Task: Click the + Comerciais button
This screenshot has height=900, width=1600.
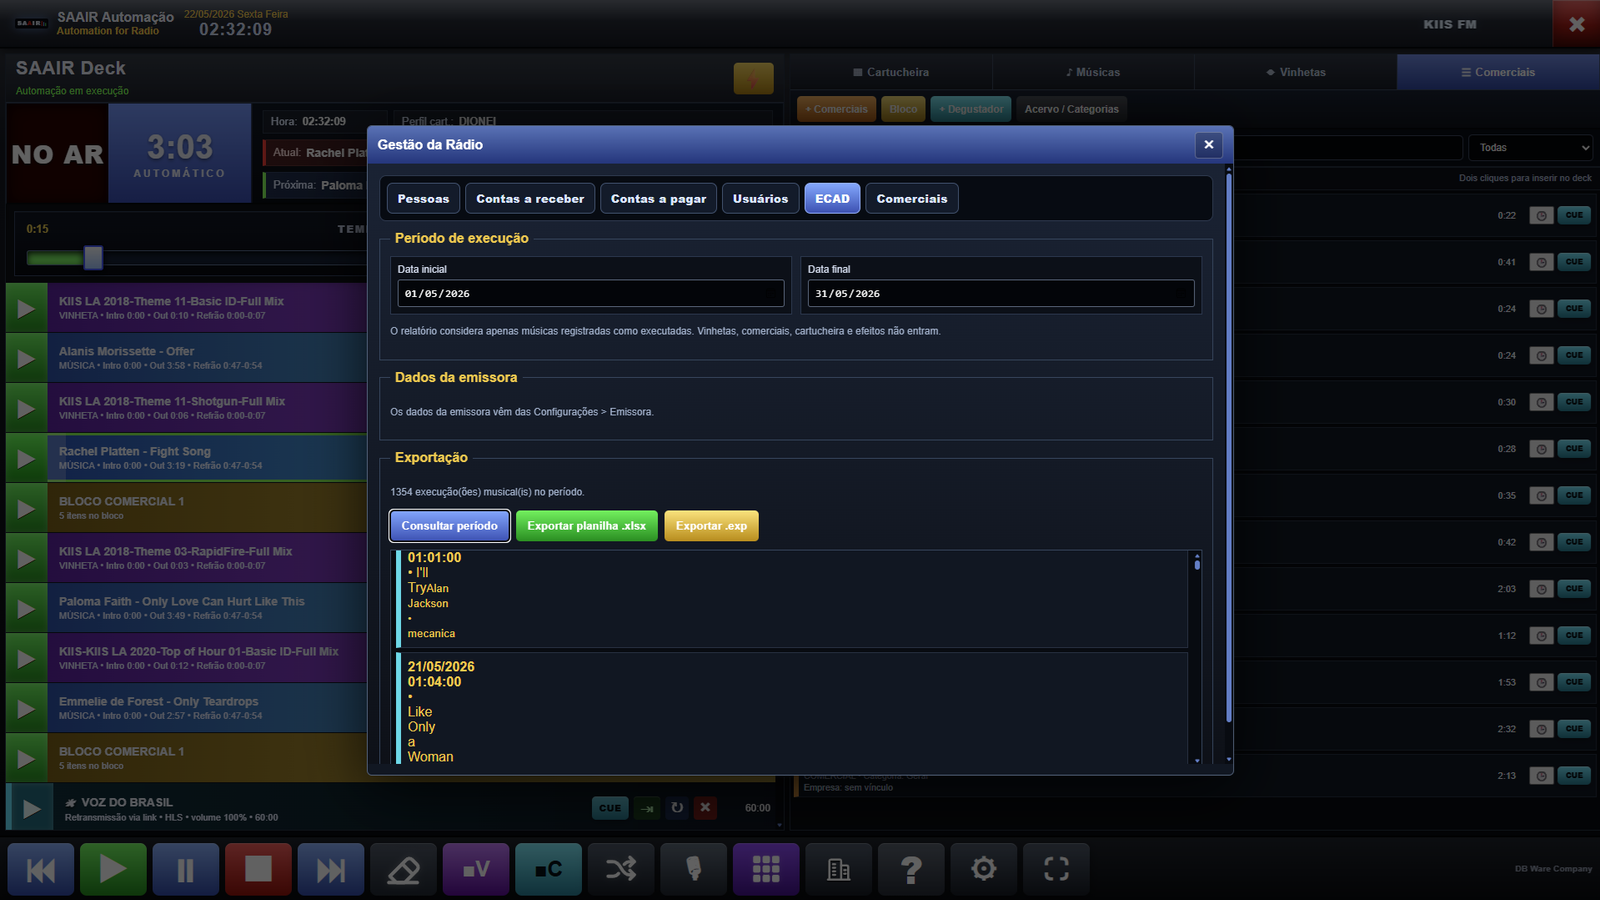Action: click(x=837, y=109)
